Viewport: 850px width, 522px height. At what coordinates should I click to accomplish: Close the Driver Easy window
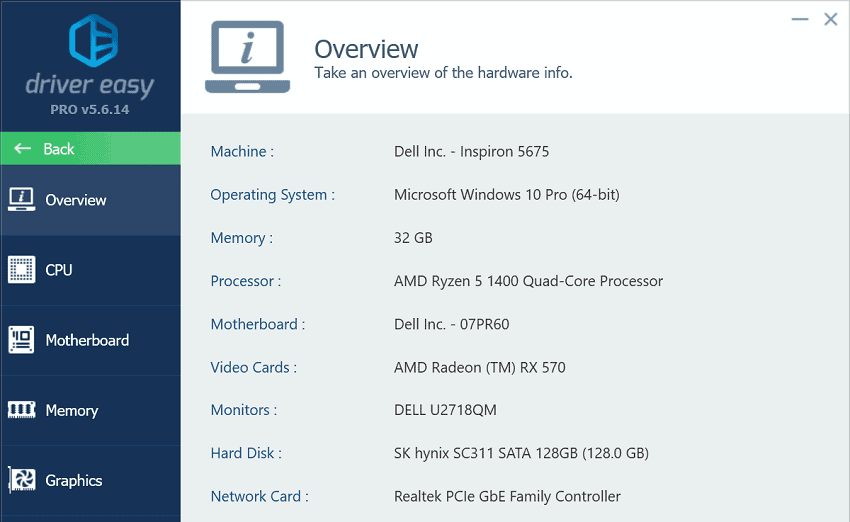point(830,20)
